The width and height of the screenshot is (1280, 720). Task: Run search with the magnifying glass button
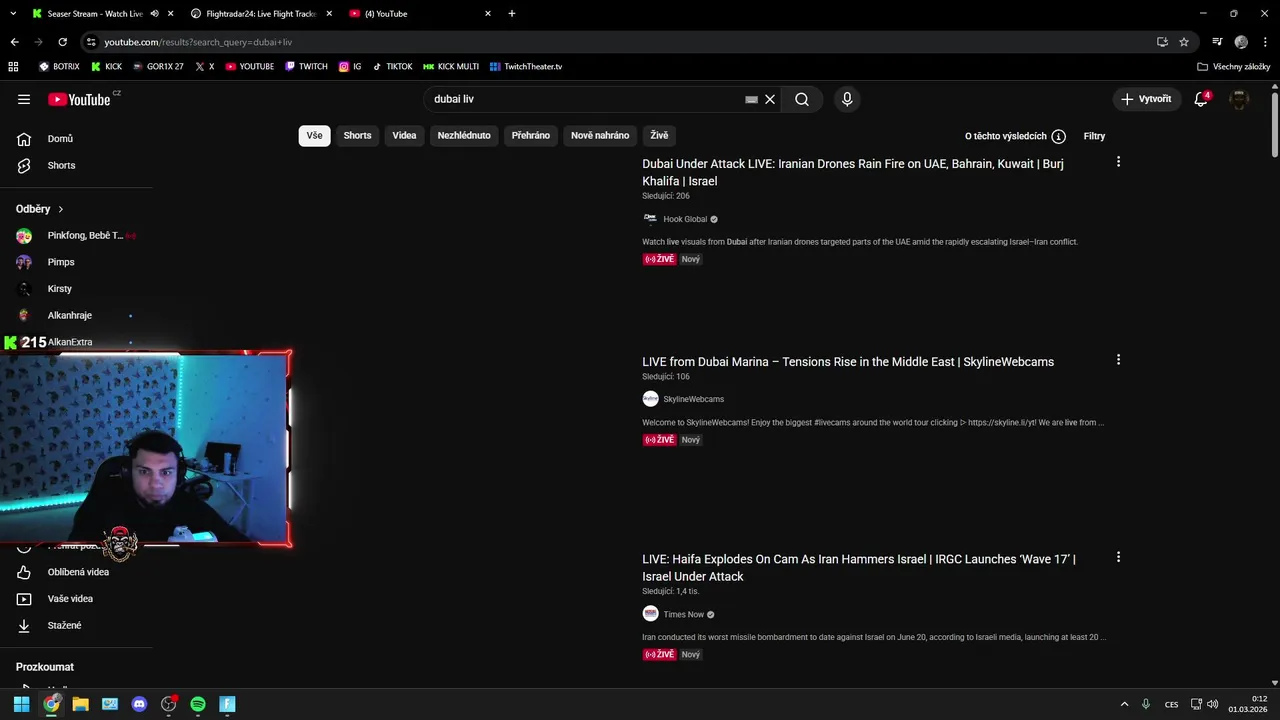point(802,99)
